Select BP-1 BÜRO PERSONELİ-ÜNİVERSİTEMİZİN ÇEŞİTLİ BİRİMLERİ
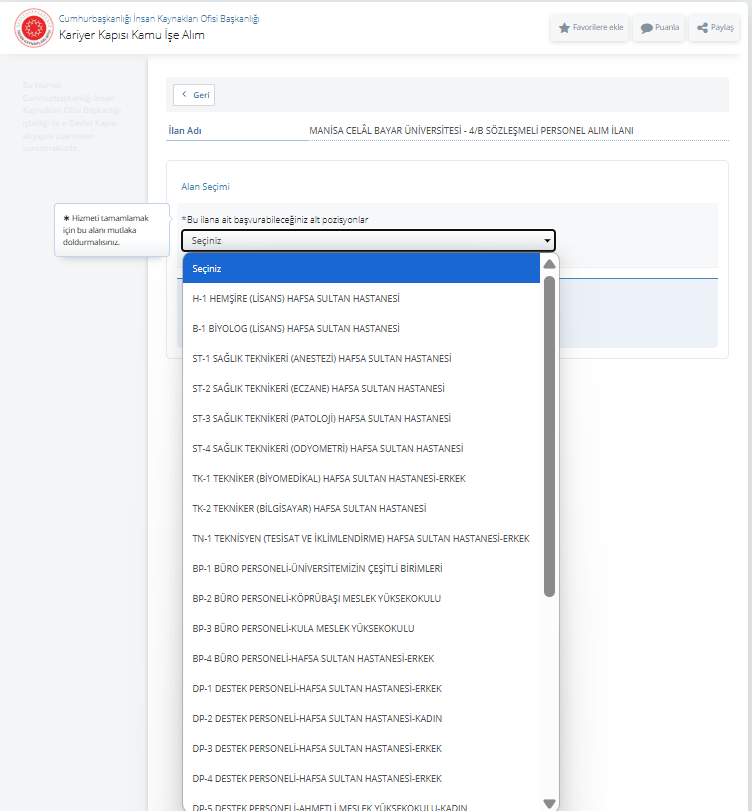752x811 pixels. coord(361,568)
